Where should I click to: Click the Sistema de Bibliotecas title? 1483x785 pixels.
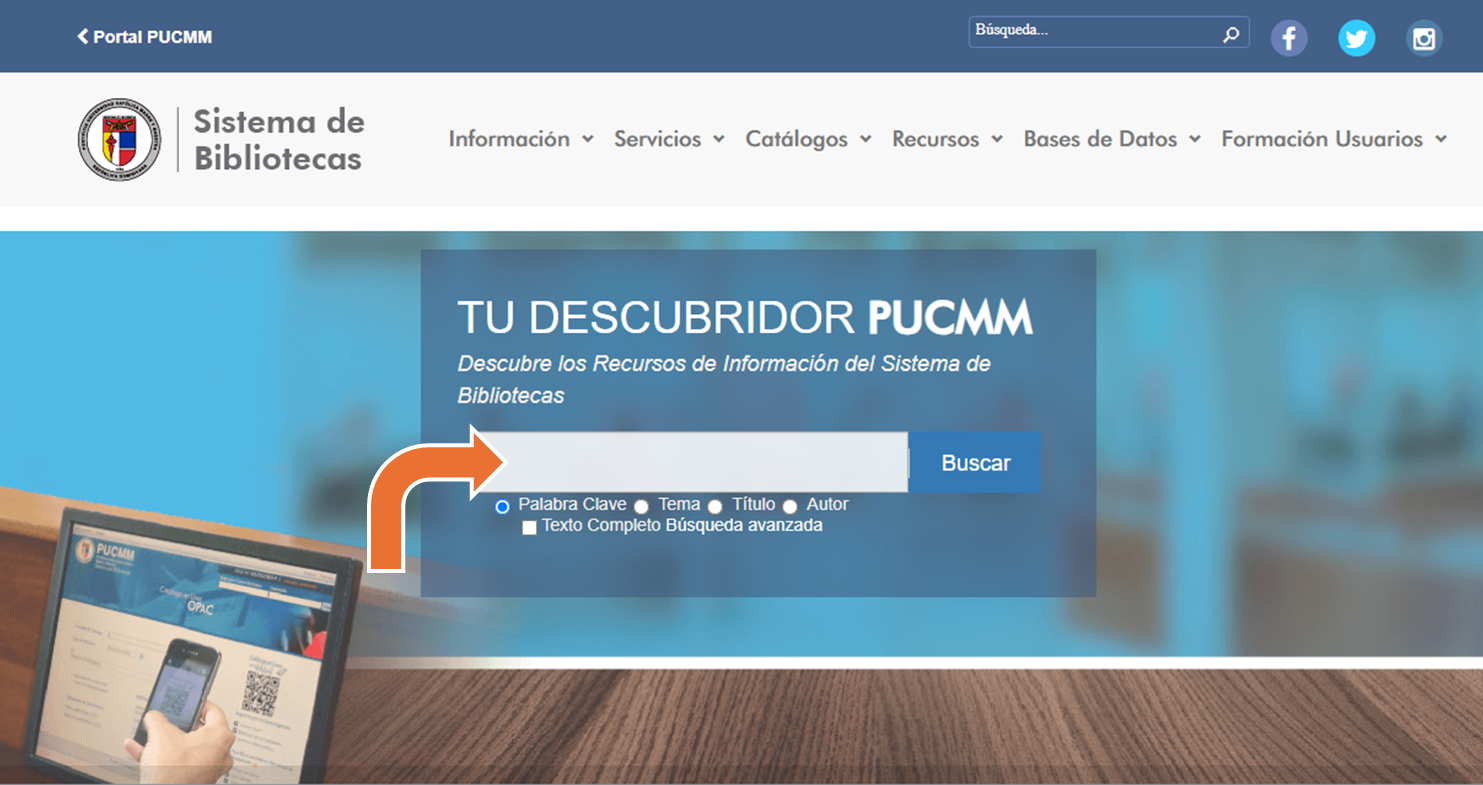tap(278, 139)
